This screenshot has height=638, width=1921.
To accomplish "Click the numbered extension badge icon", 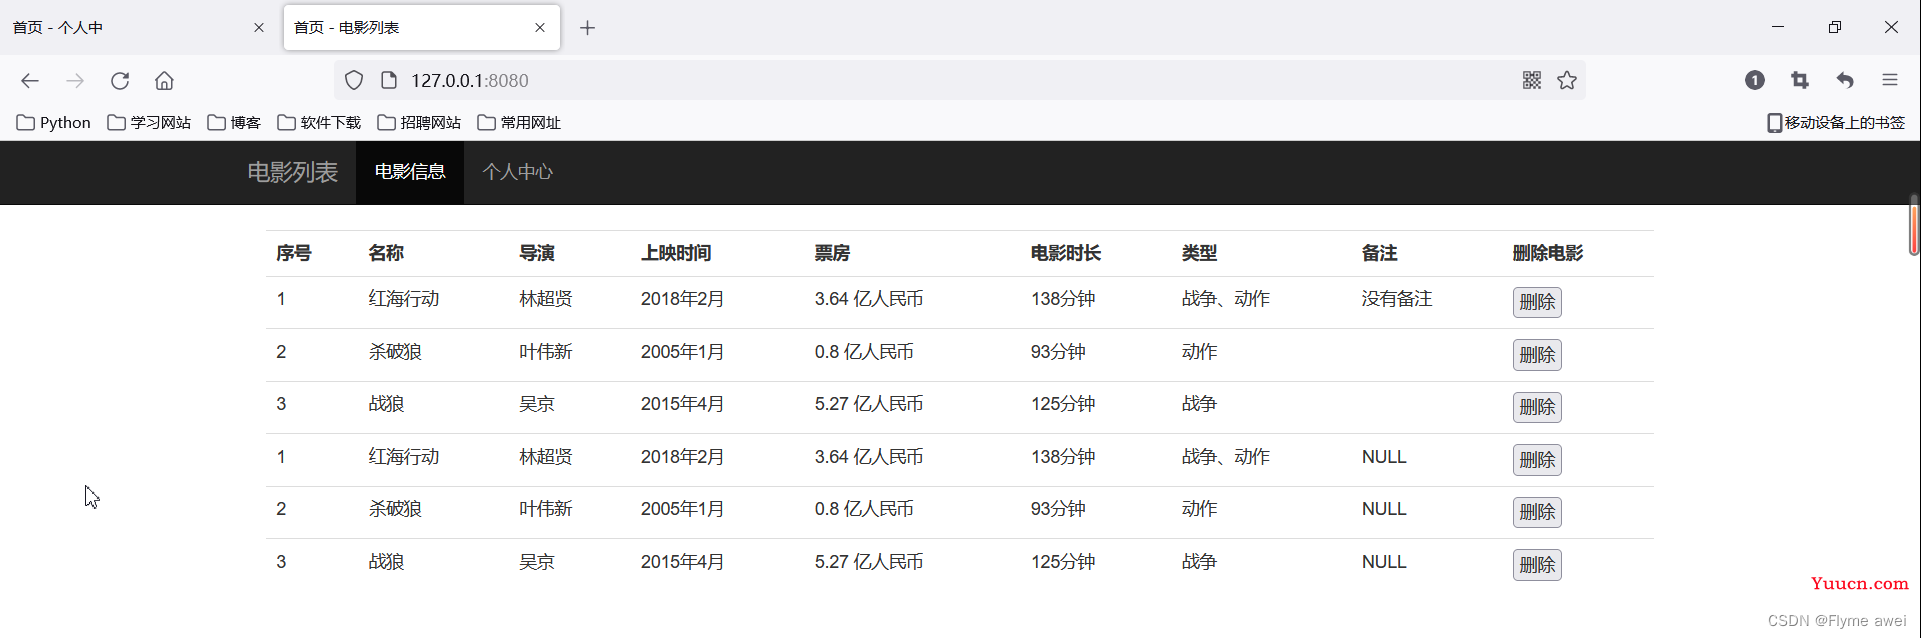I will (1755, 80).
